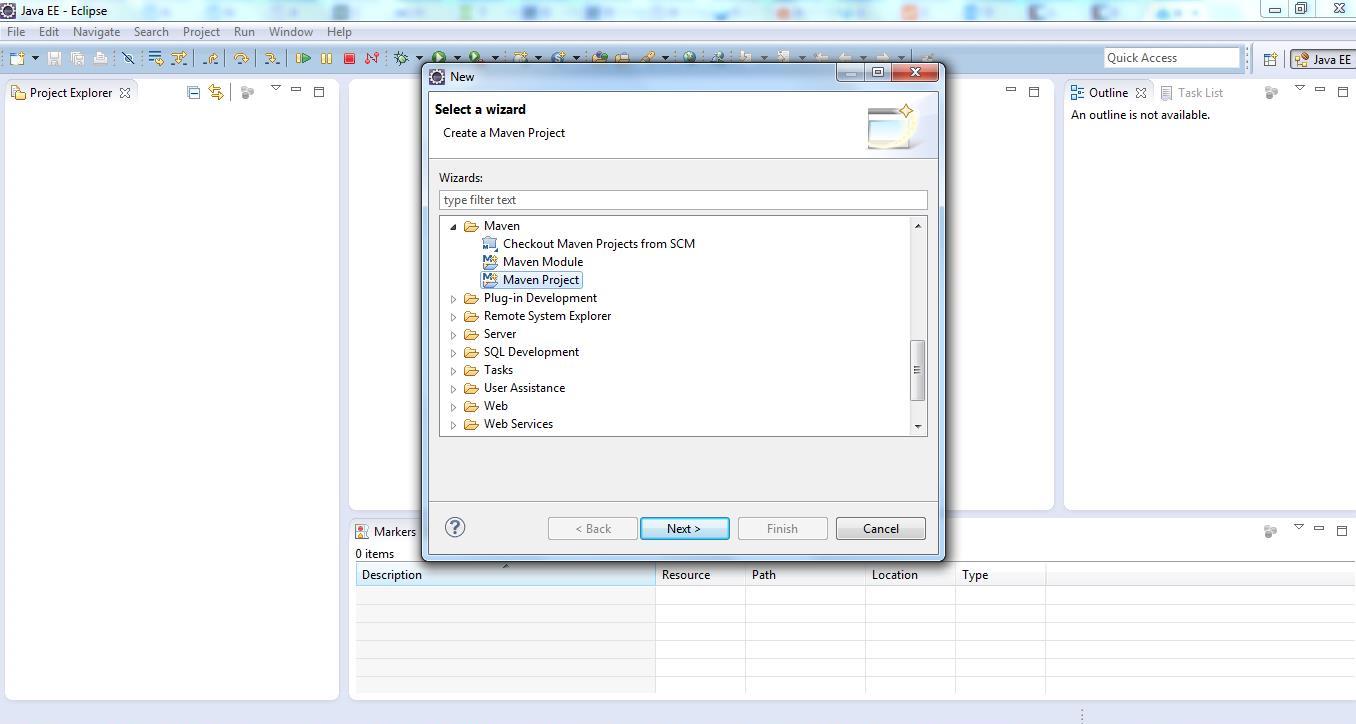Open Outline view menu triangle

(1300, 89)
